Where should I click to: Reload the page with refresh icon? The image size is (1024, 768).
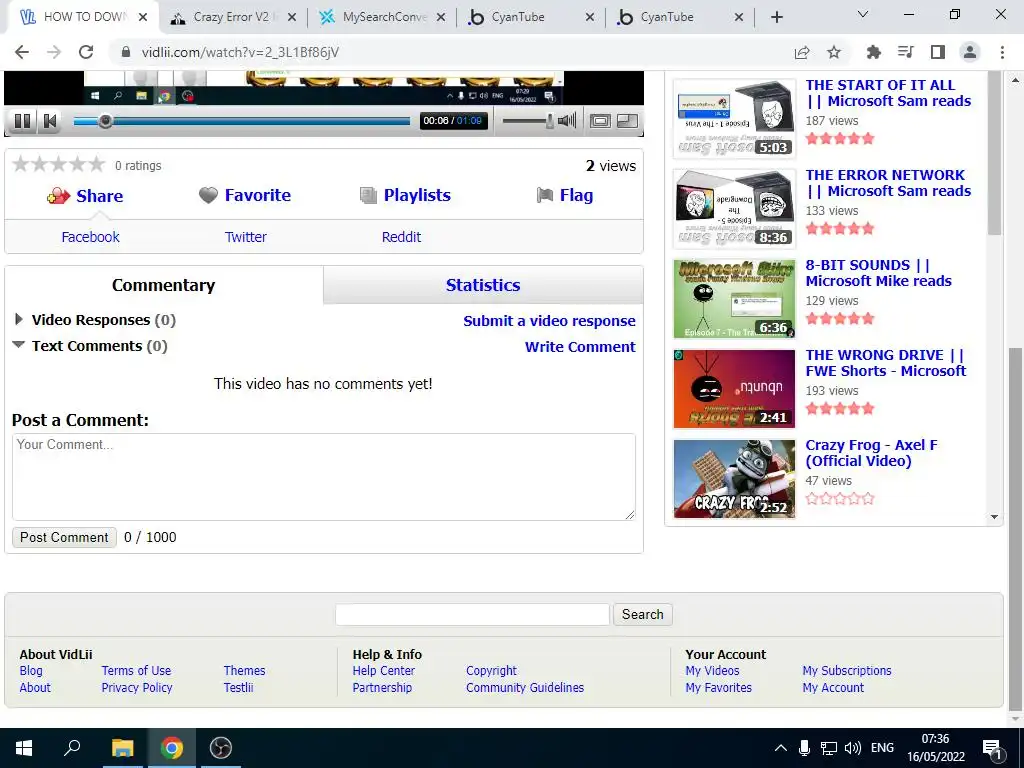pos(86,52)
